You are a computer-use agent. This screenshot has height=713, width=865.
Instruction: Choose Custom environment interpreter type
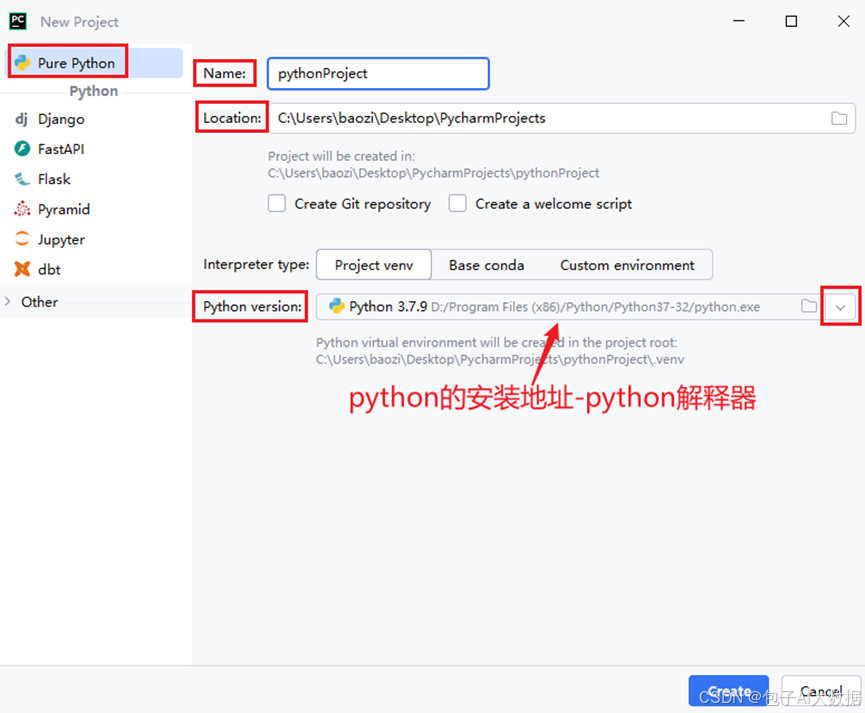pos(627,265)
